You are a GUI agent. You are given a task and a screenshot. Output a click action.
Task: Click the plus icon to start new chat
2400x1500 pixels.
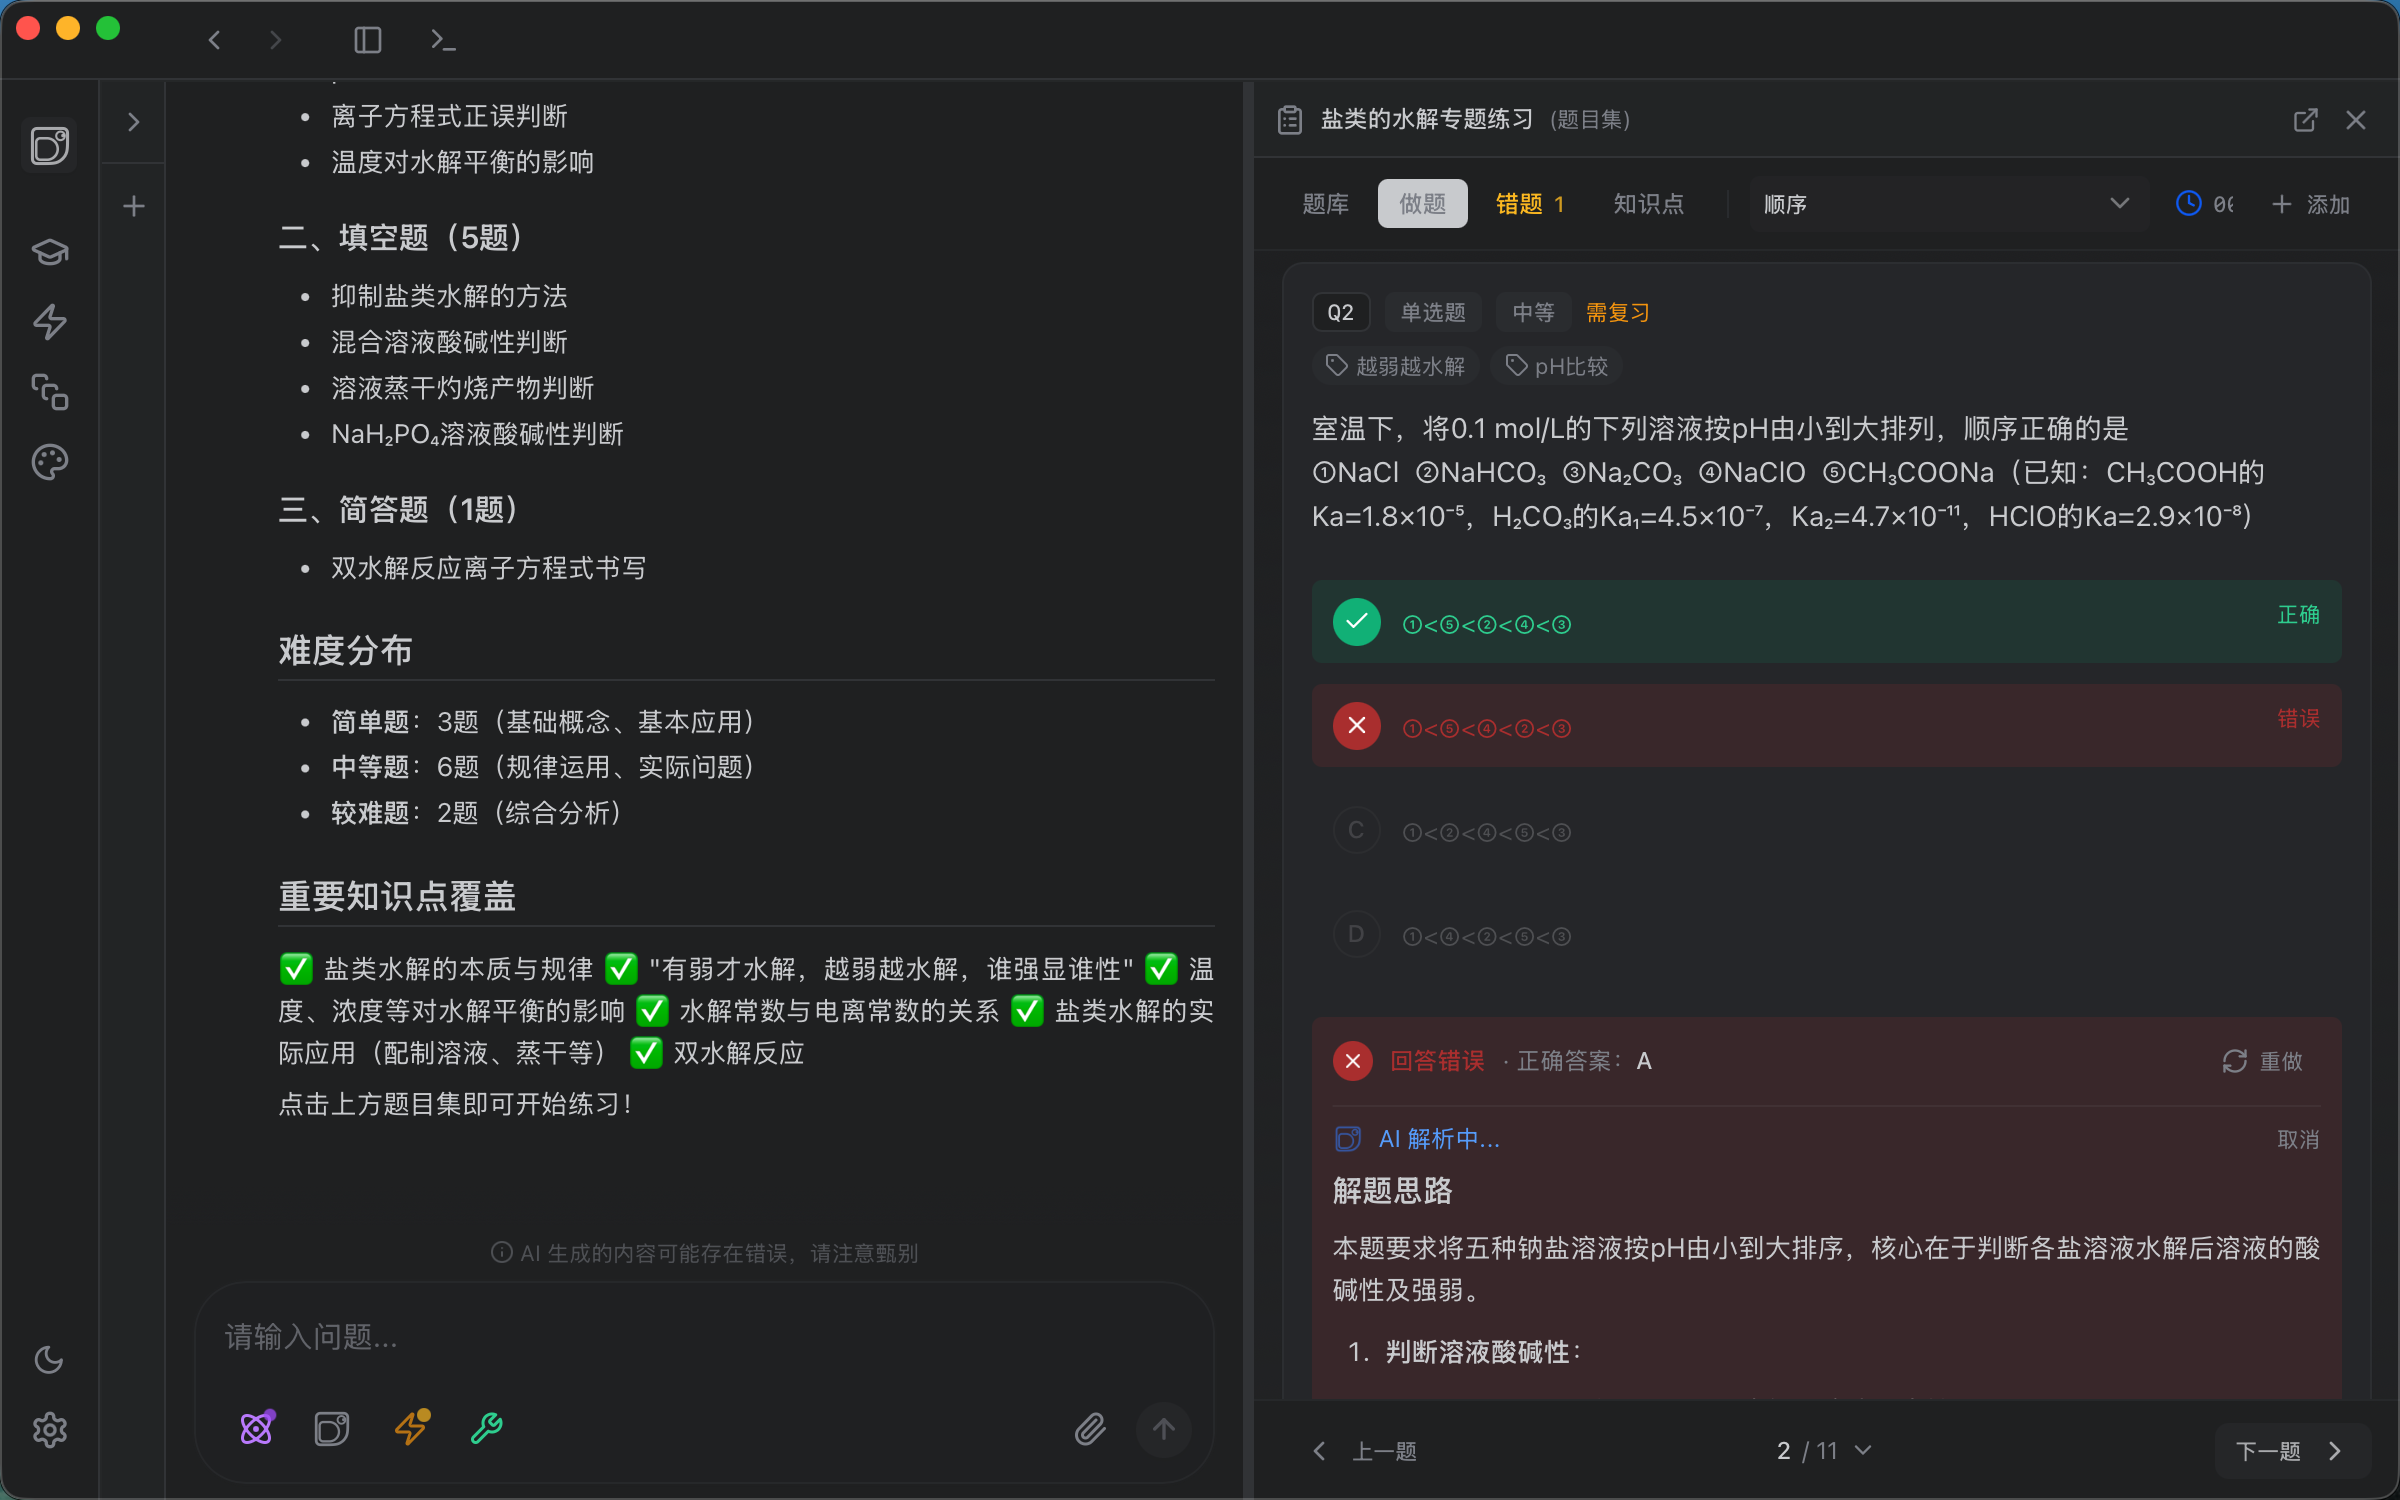pyautogui.click(x=133, y=206)
